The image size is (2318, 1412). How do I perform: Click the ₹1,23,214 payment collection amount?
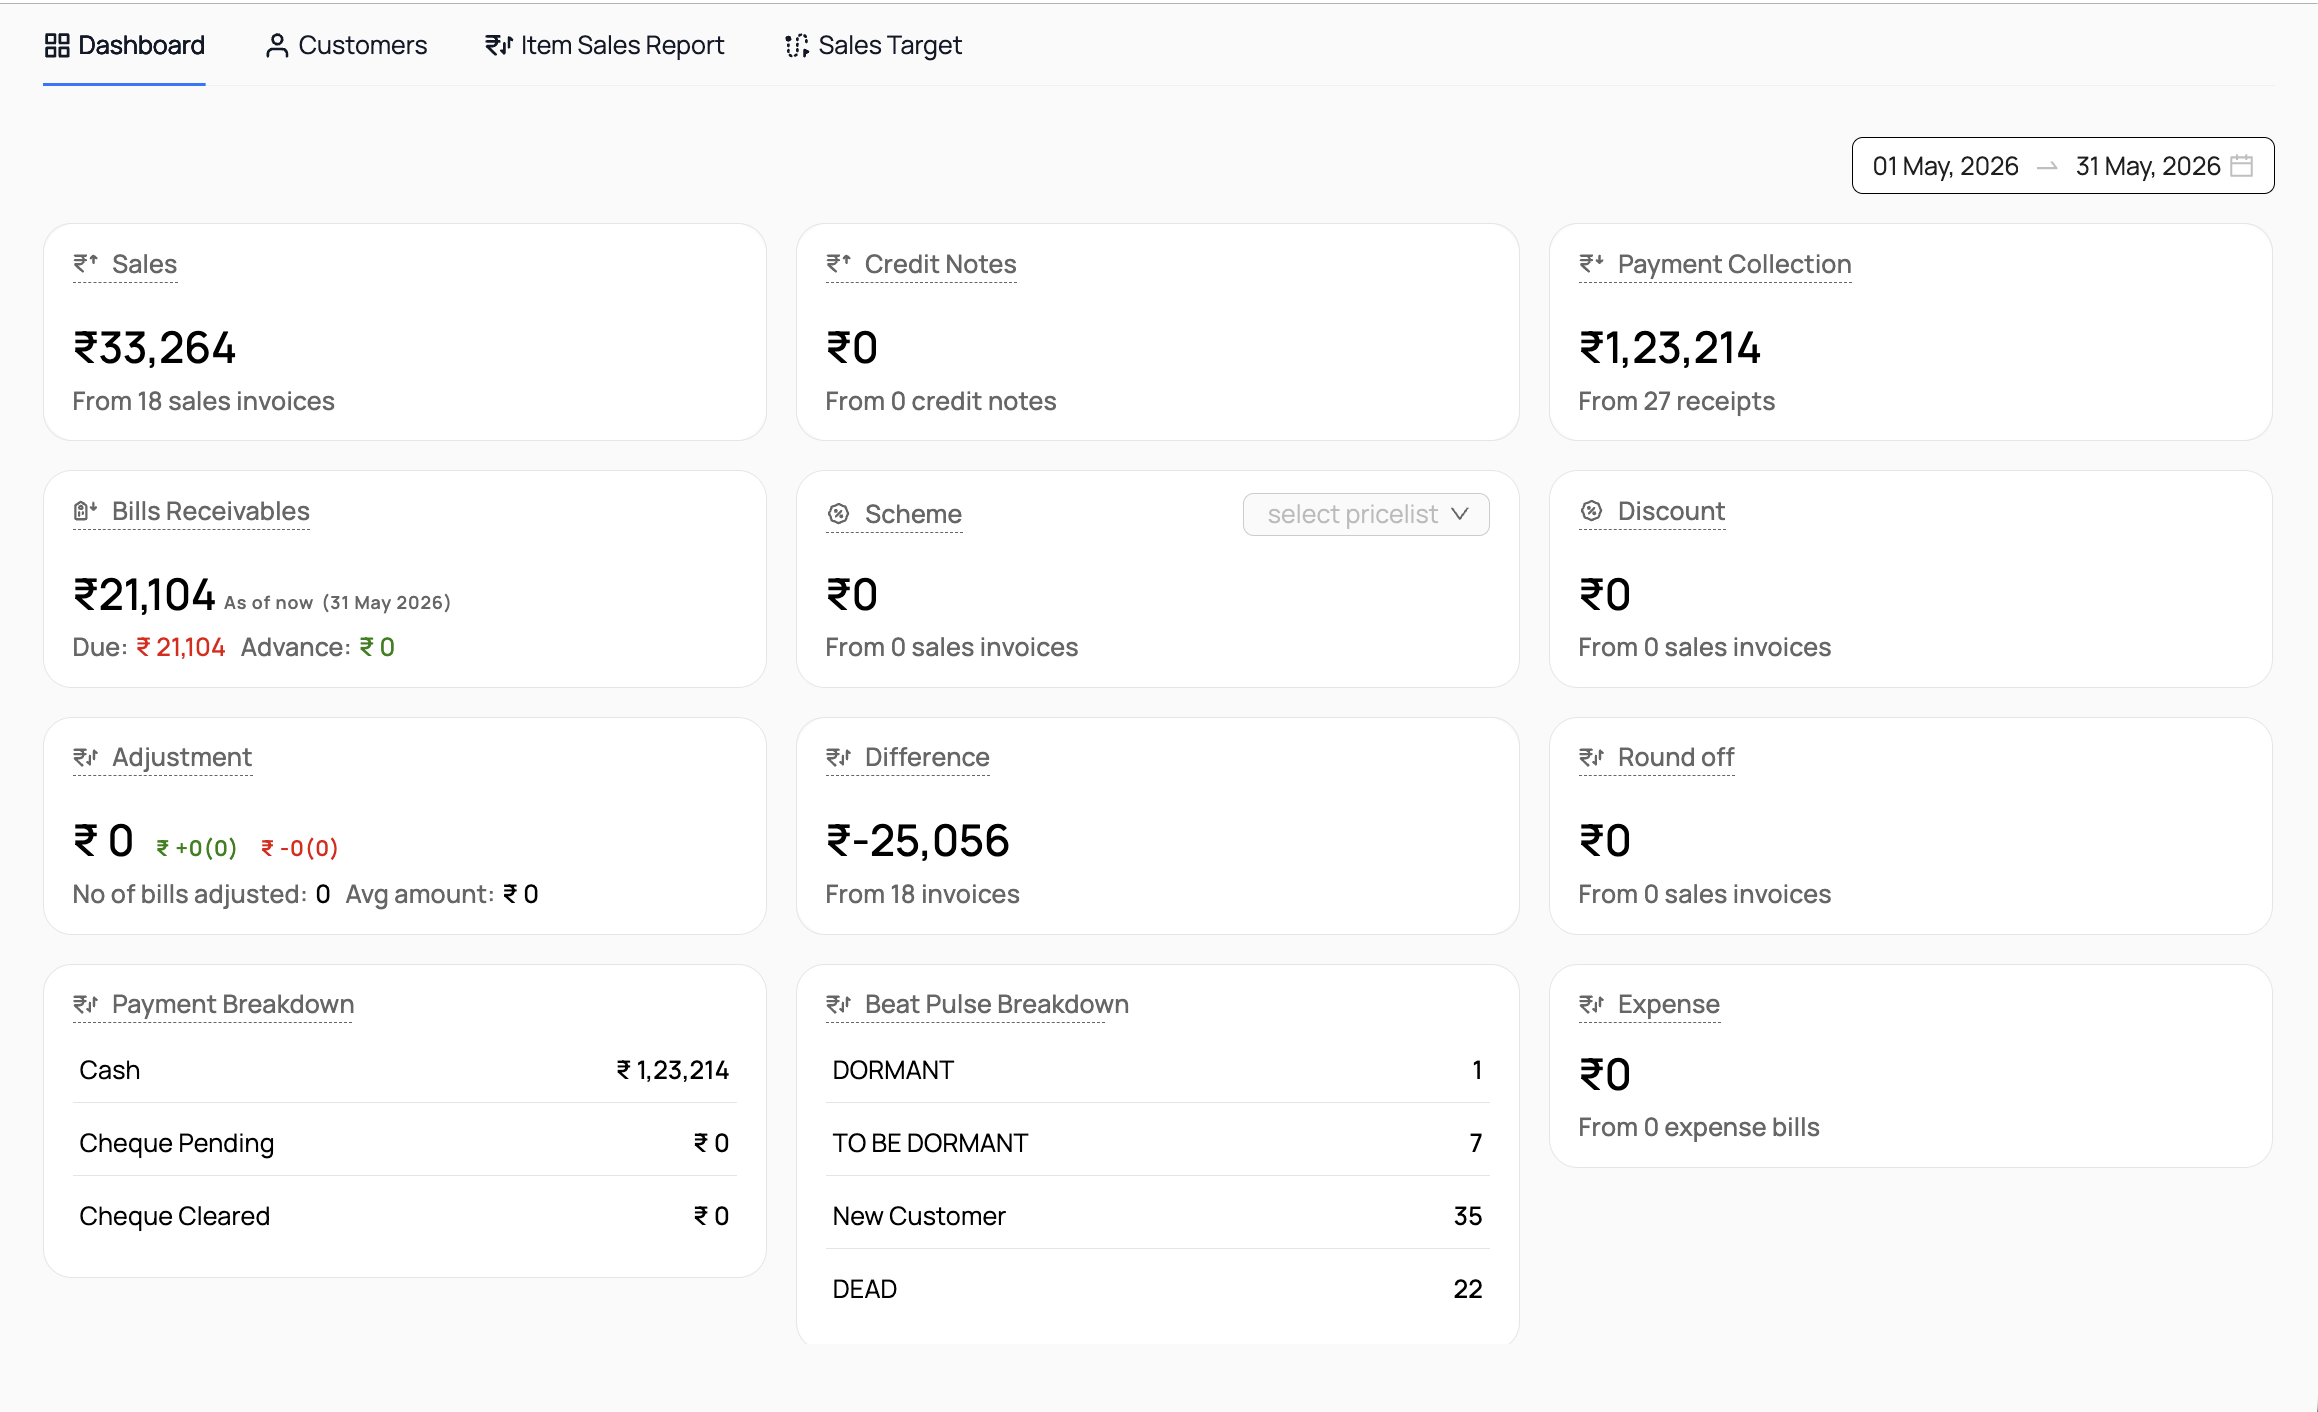click(x=1670, y=348)
